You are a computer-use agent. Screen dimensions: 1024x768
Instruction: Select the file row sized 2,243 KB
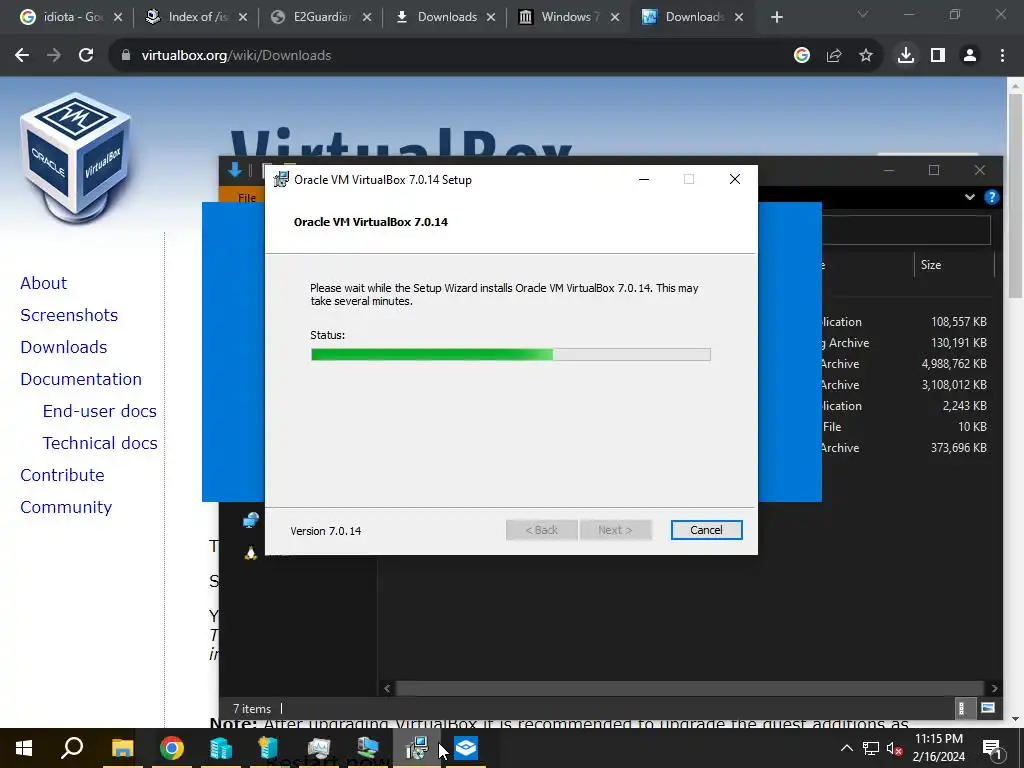[907, 406]
